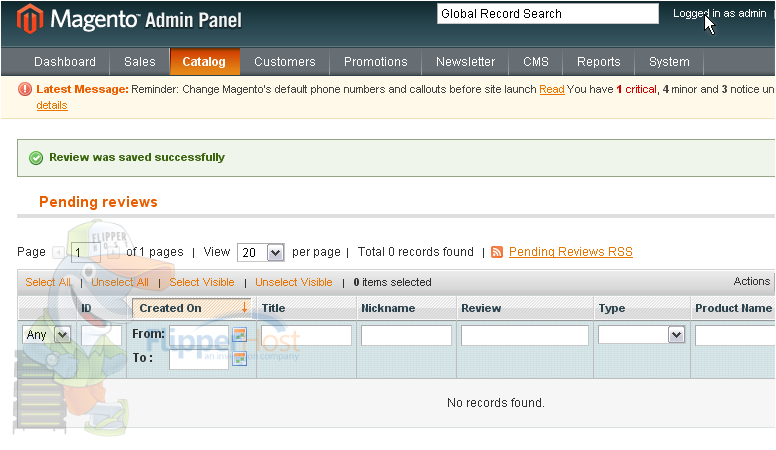Screen dimensions: 776x450
Task: Open the Any selection filter dropdown
Action: tap(46, 335)
